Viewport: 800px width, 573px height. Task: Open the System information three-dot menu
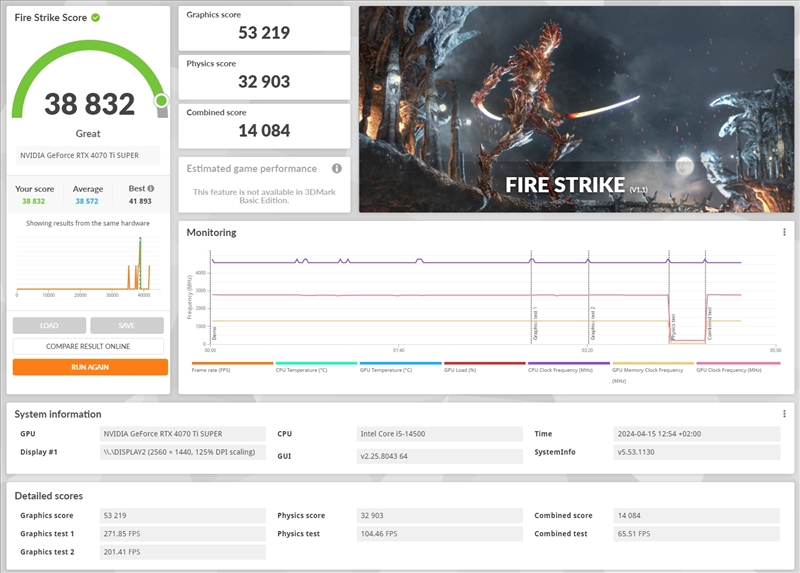784,414
